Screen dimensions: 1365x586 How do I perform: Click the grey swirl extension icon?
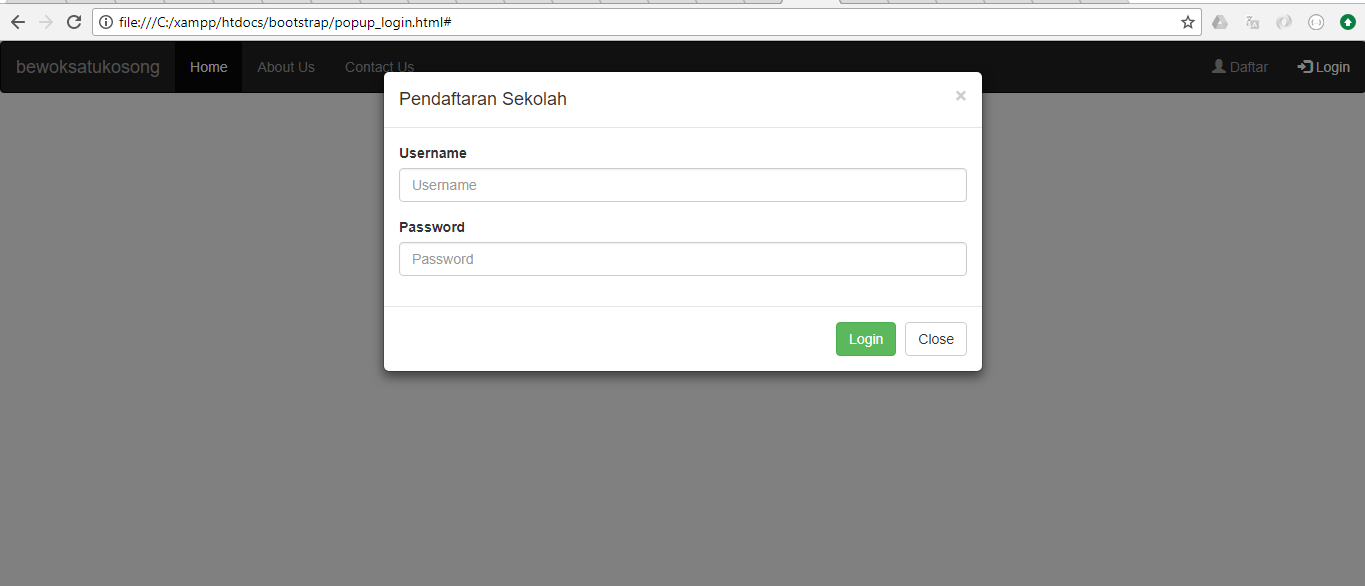(1284, 22)
